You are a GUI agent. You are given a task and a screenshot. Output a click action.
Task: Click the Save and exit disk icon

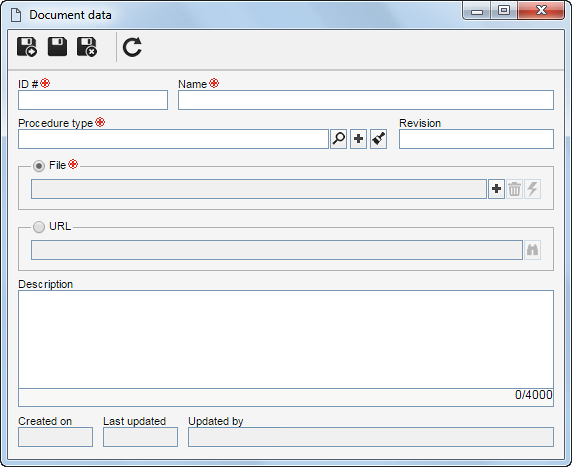coord(87,47)
